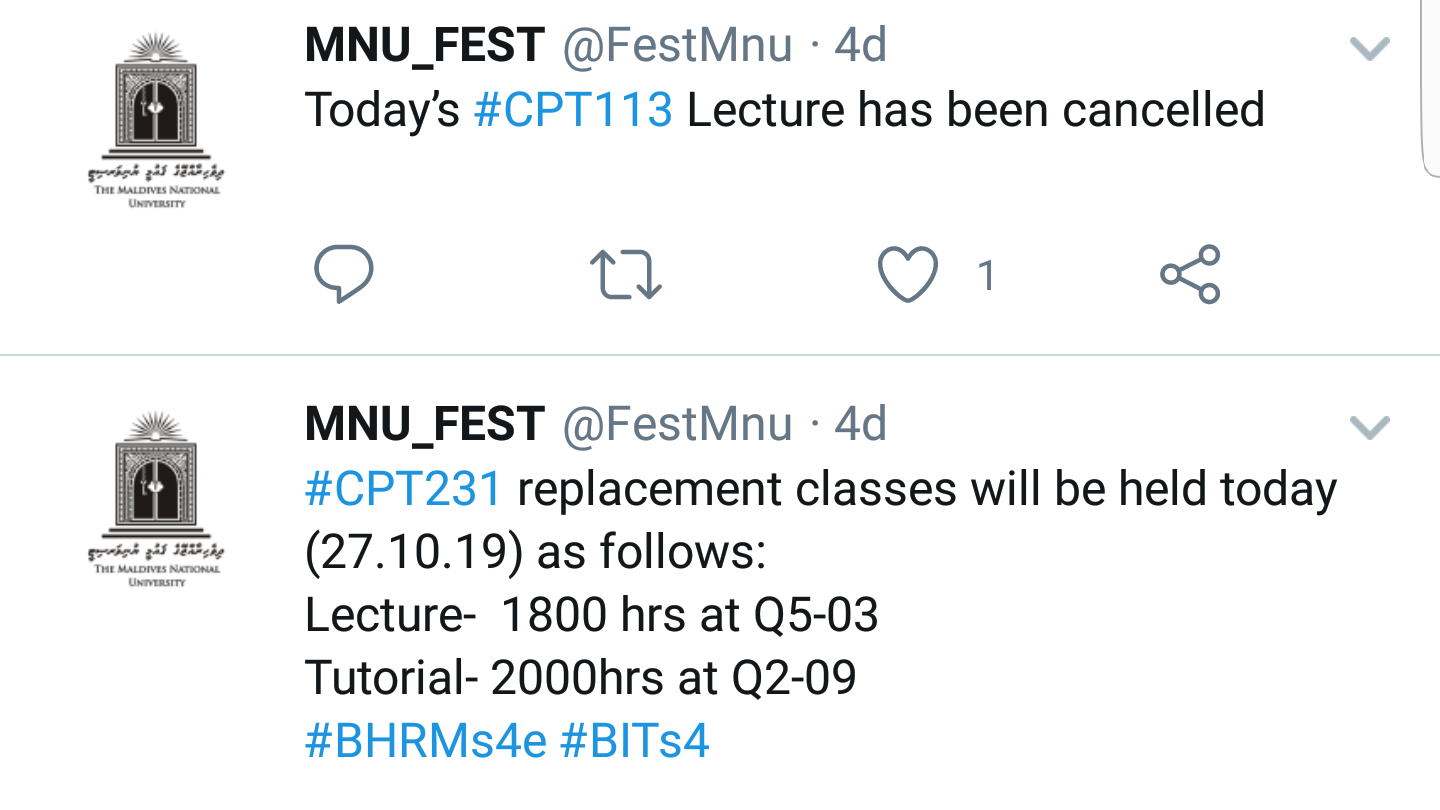Screen dimensions: 1440x810
Task: Open the #CPT231 hashtag
Action: [402, 489]
